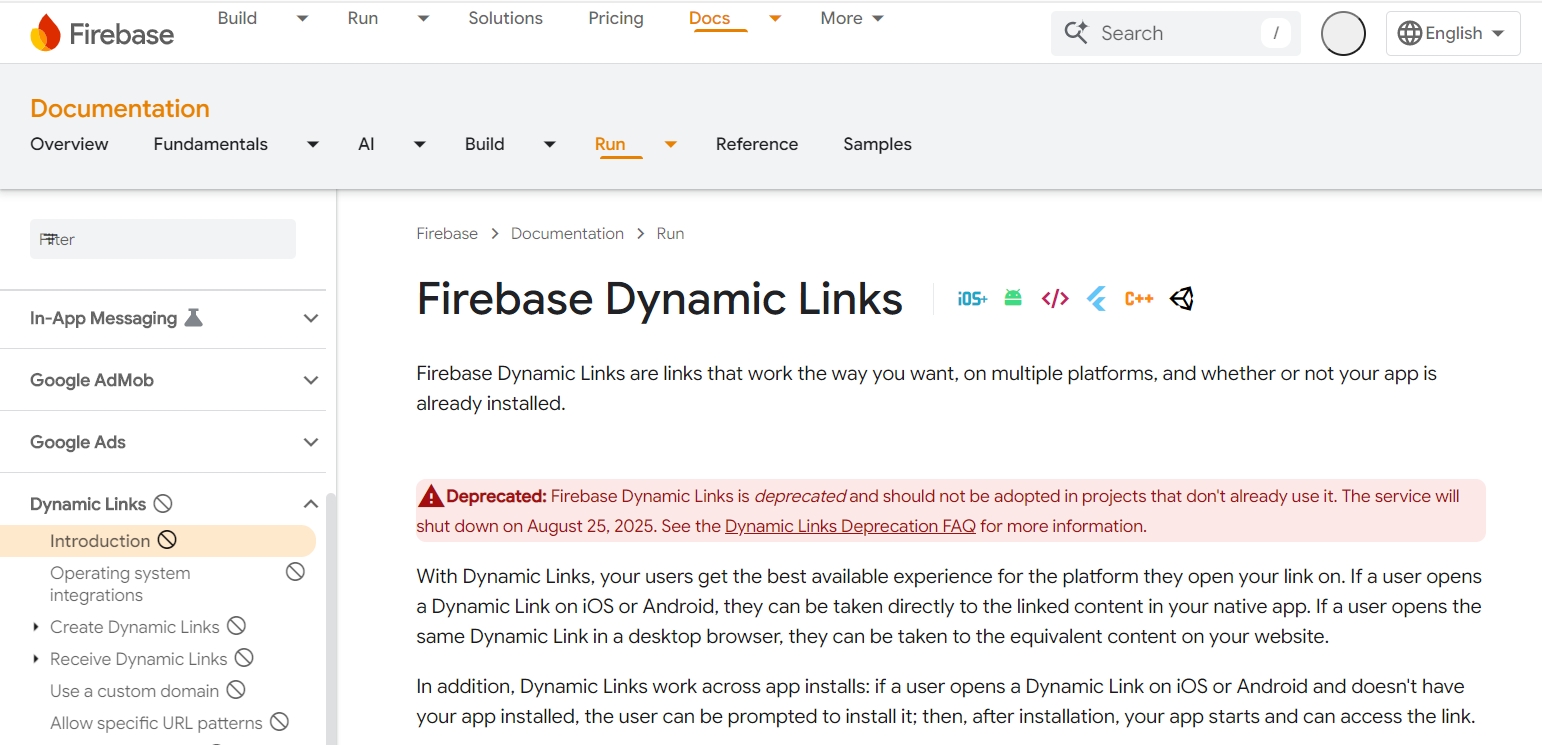The height and width of the screenshot is (745, 1542).
Task: Switch to the Overview tab
Action: click(69, 144)
